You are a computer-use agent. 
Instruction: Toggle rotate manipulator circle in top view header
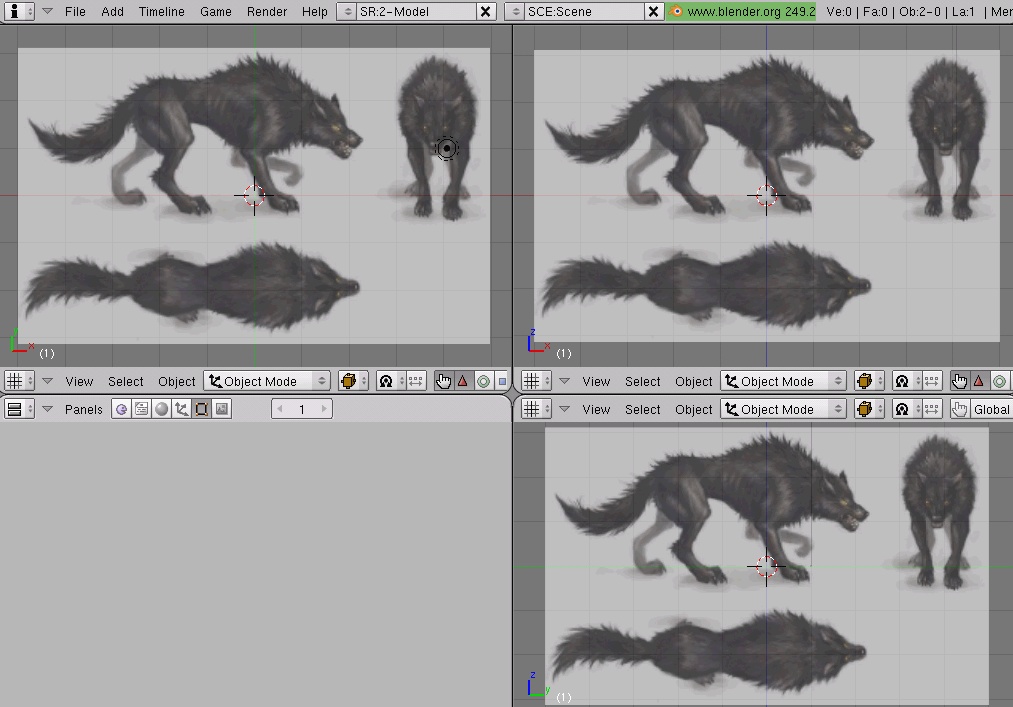tap(483, 381)
